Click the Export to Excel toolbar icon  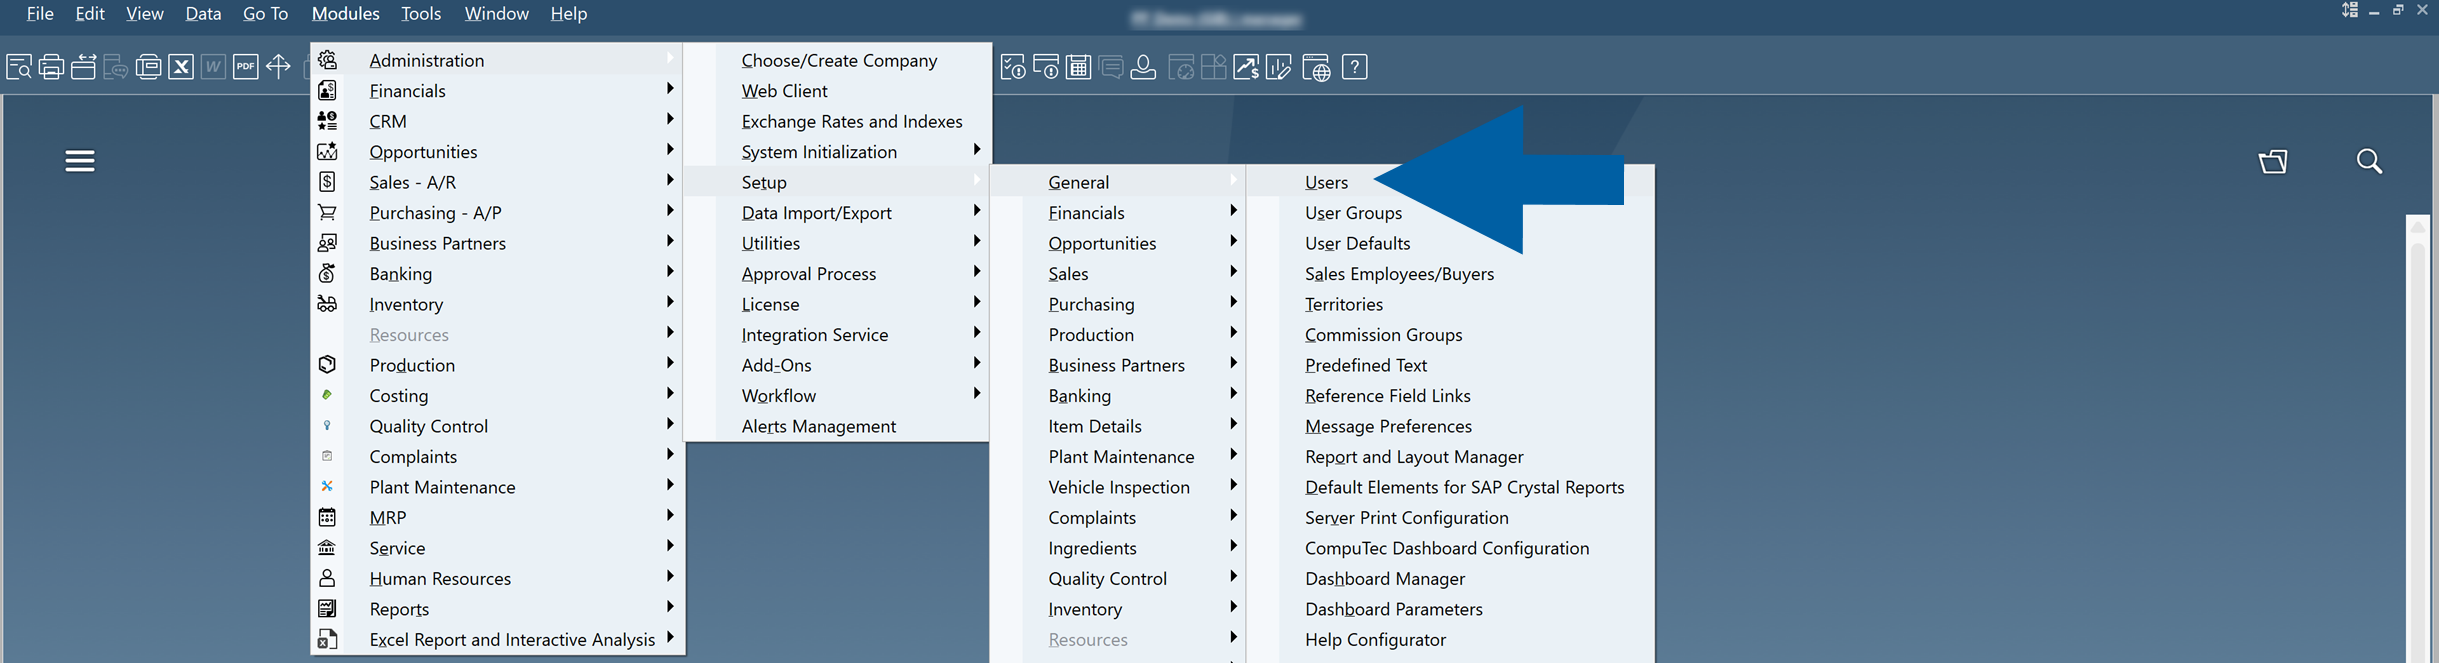(x=181, y=67)
